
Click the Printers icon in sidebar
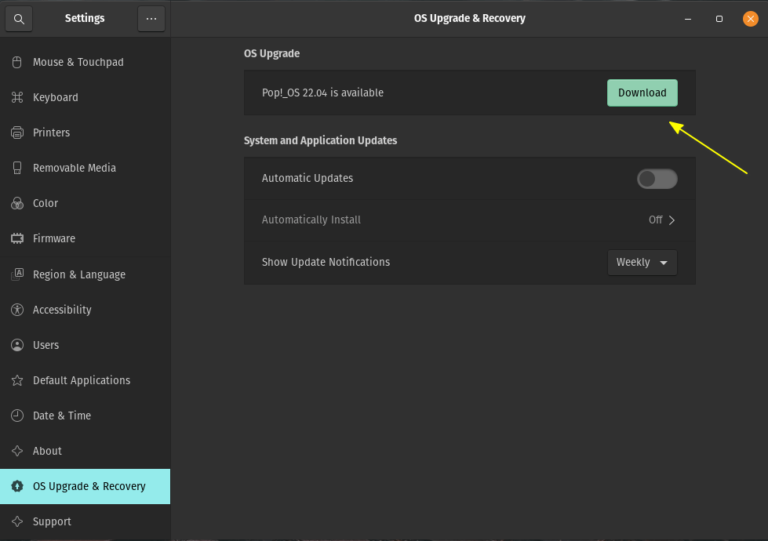(17, 132)
